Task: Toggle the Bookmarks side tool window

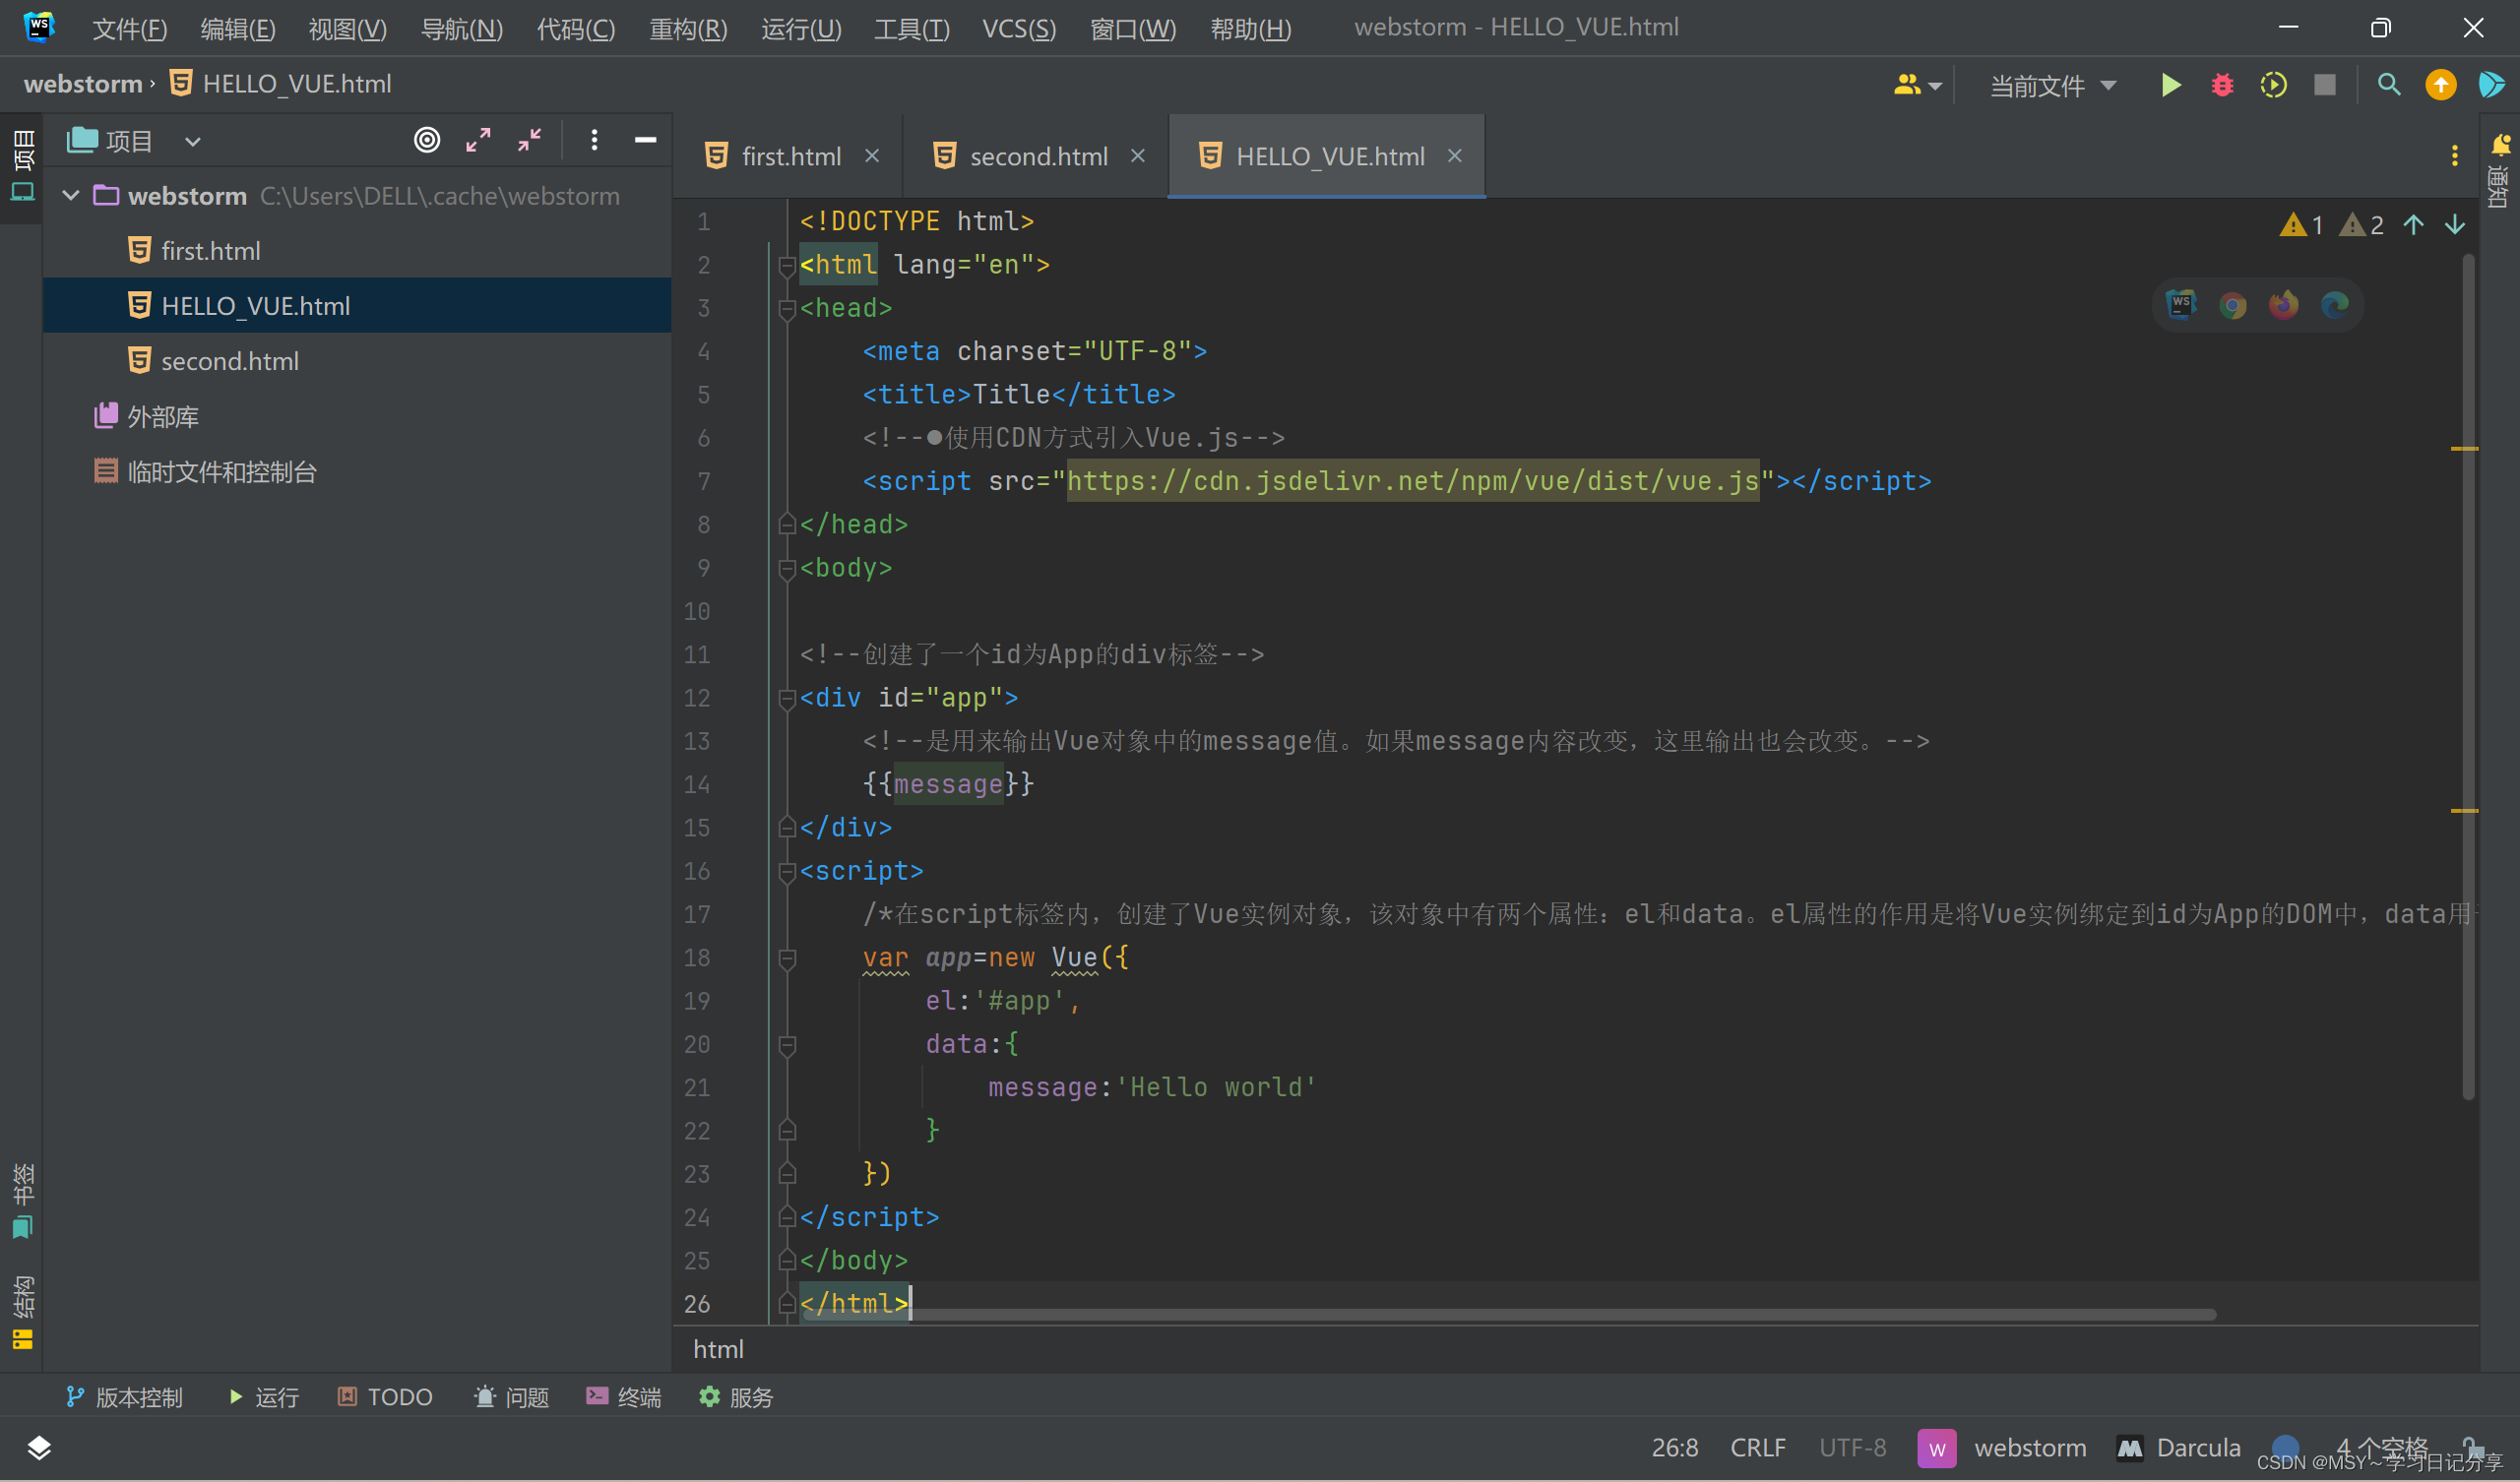Action: pyautogui.click(x=22, y=1200)
